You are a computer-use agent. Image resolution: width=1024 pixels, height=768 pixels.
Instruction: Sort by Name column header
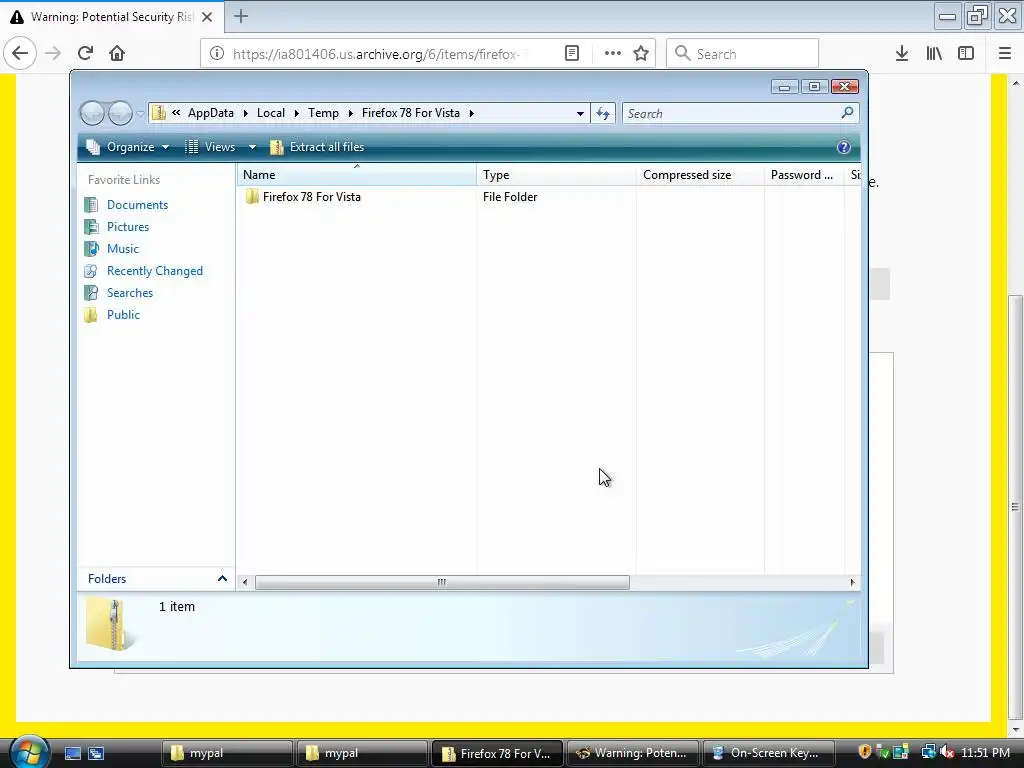tap(357, 174)
